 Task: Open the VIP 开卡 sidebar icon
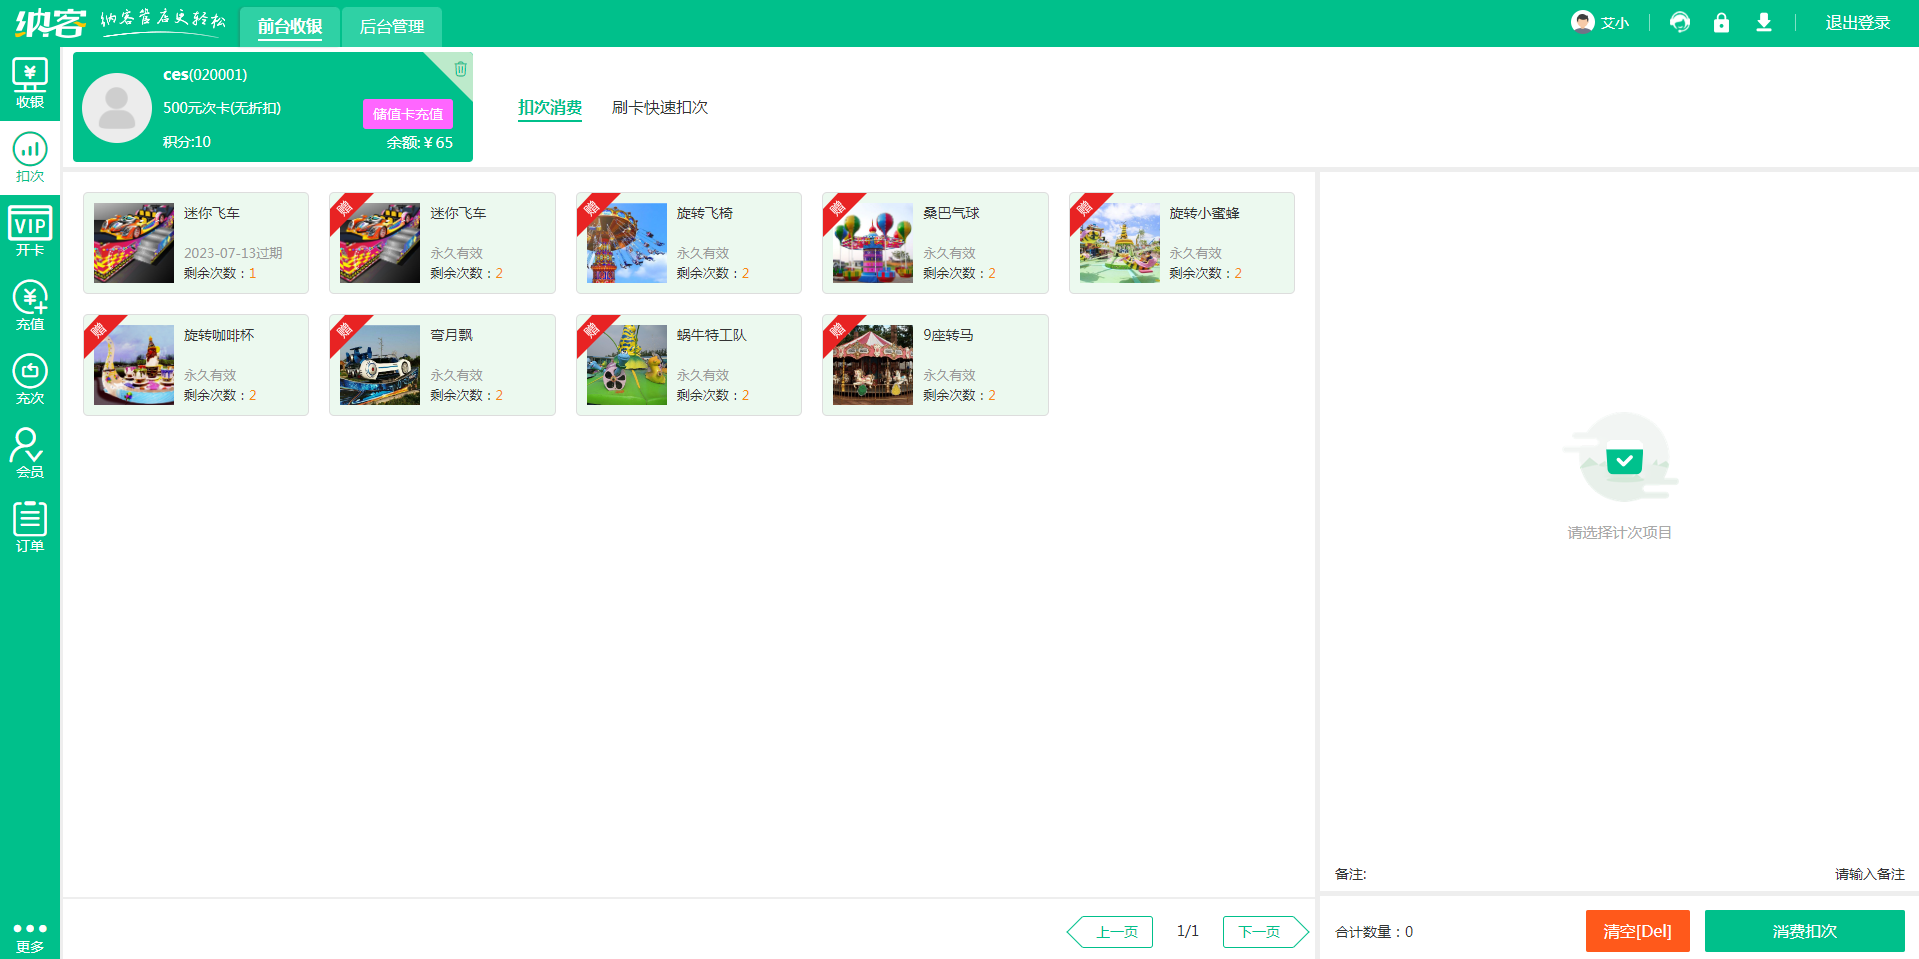coord(30,232)
